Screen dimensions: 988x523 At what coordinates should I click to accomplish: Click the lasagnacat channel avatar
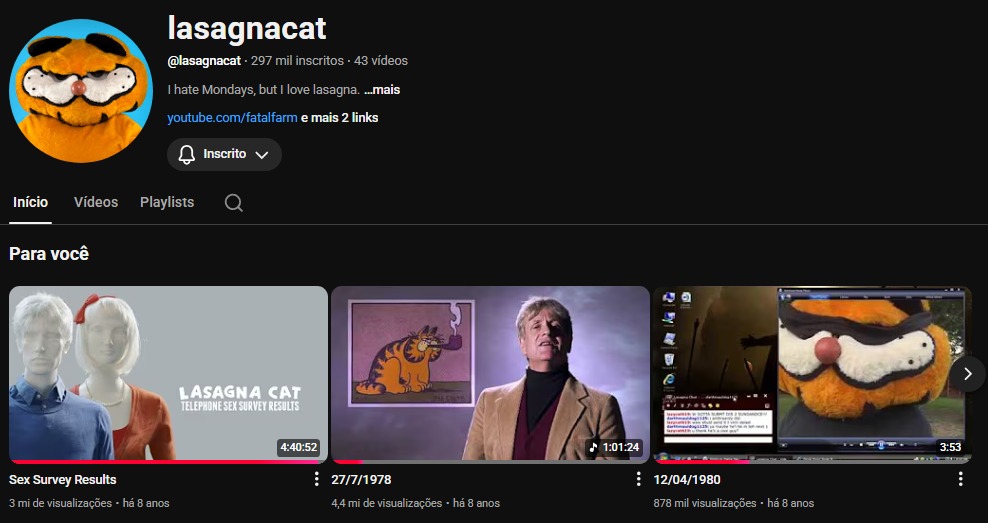[81, 91]
